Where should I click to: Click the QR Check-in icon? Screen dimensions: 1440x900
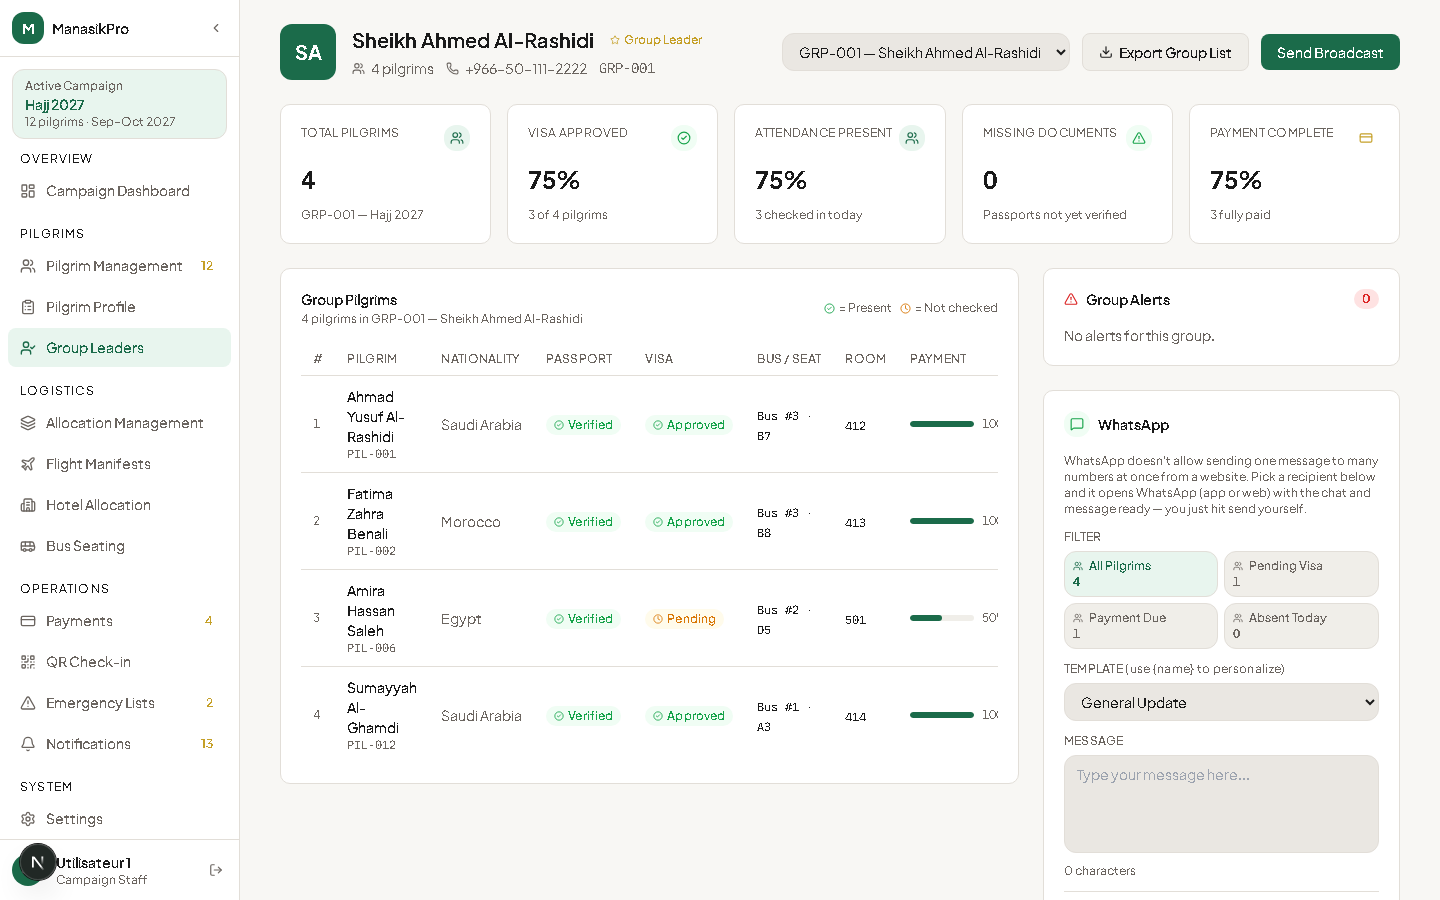coord(28,662)
